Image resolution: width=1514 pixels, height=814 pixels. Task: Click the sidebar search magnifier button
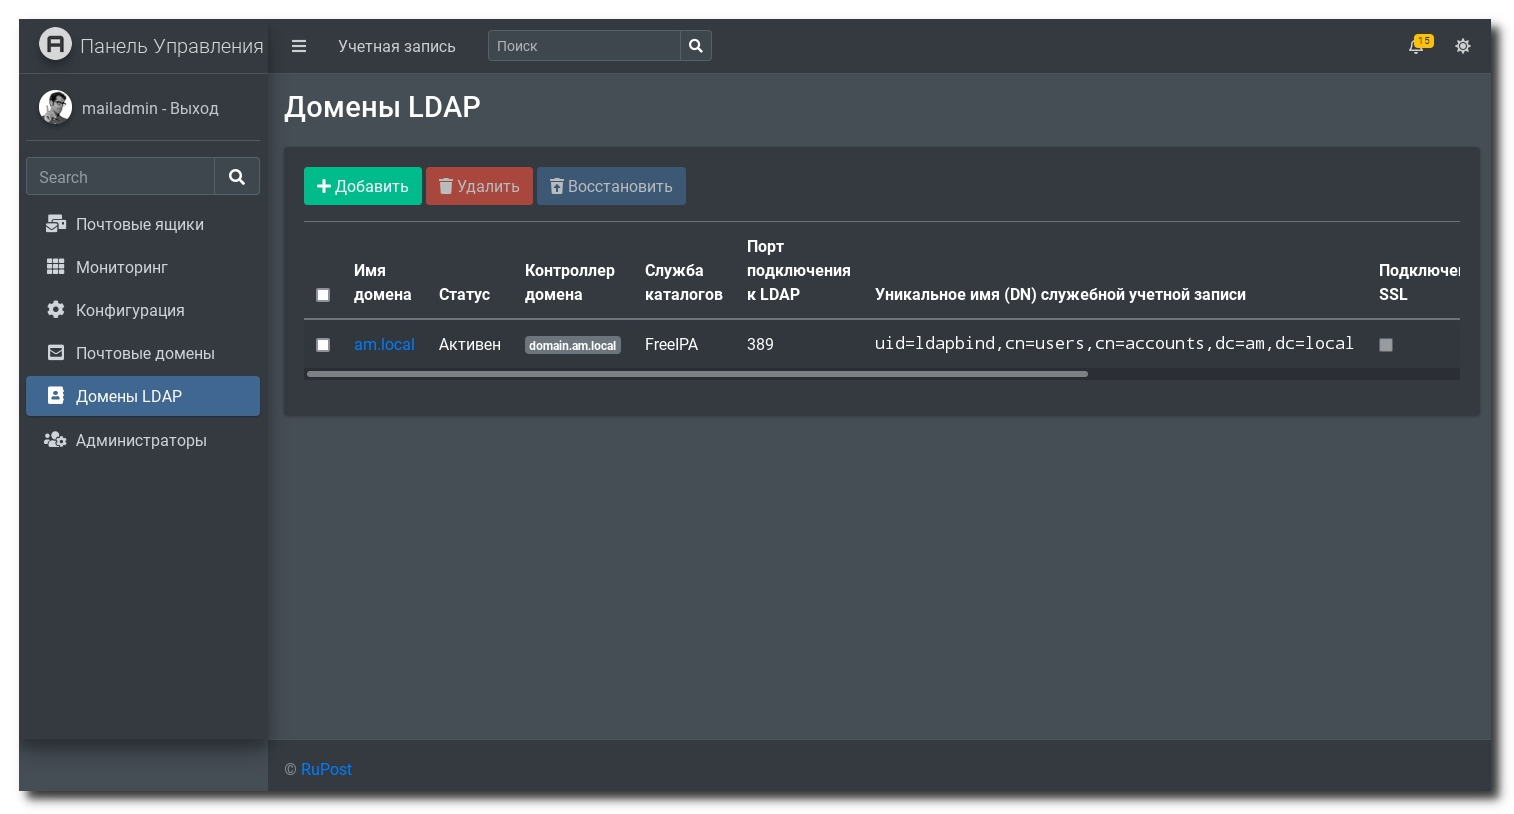(237, 177)
